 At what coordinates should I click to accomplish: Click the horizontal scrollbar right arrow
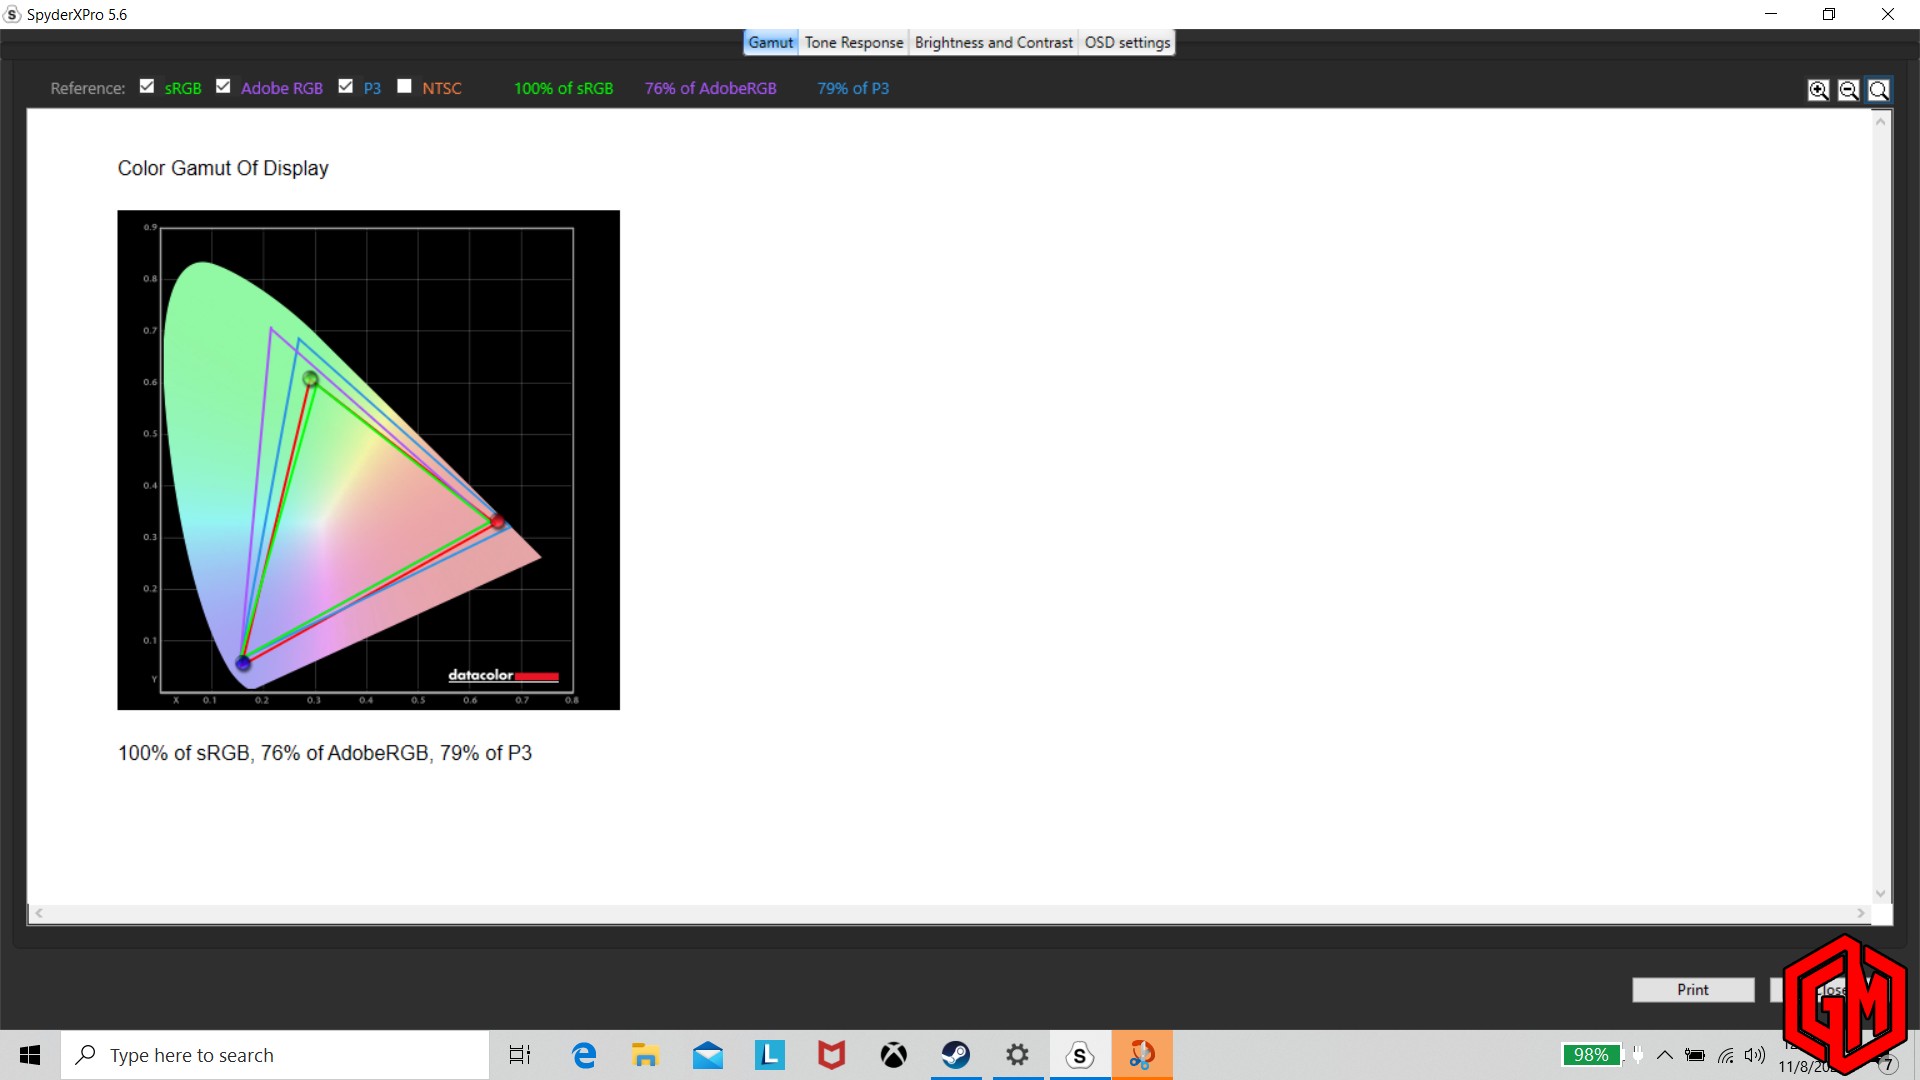(x=1860, y=913)
